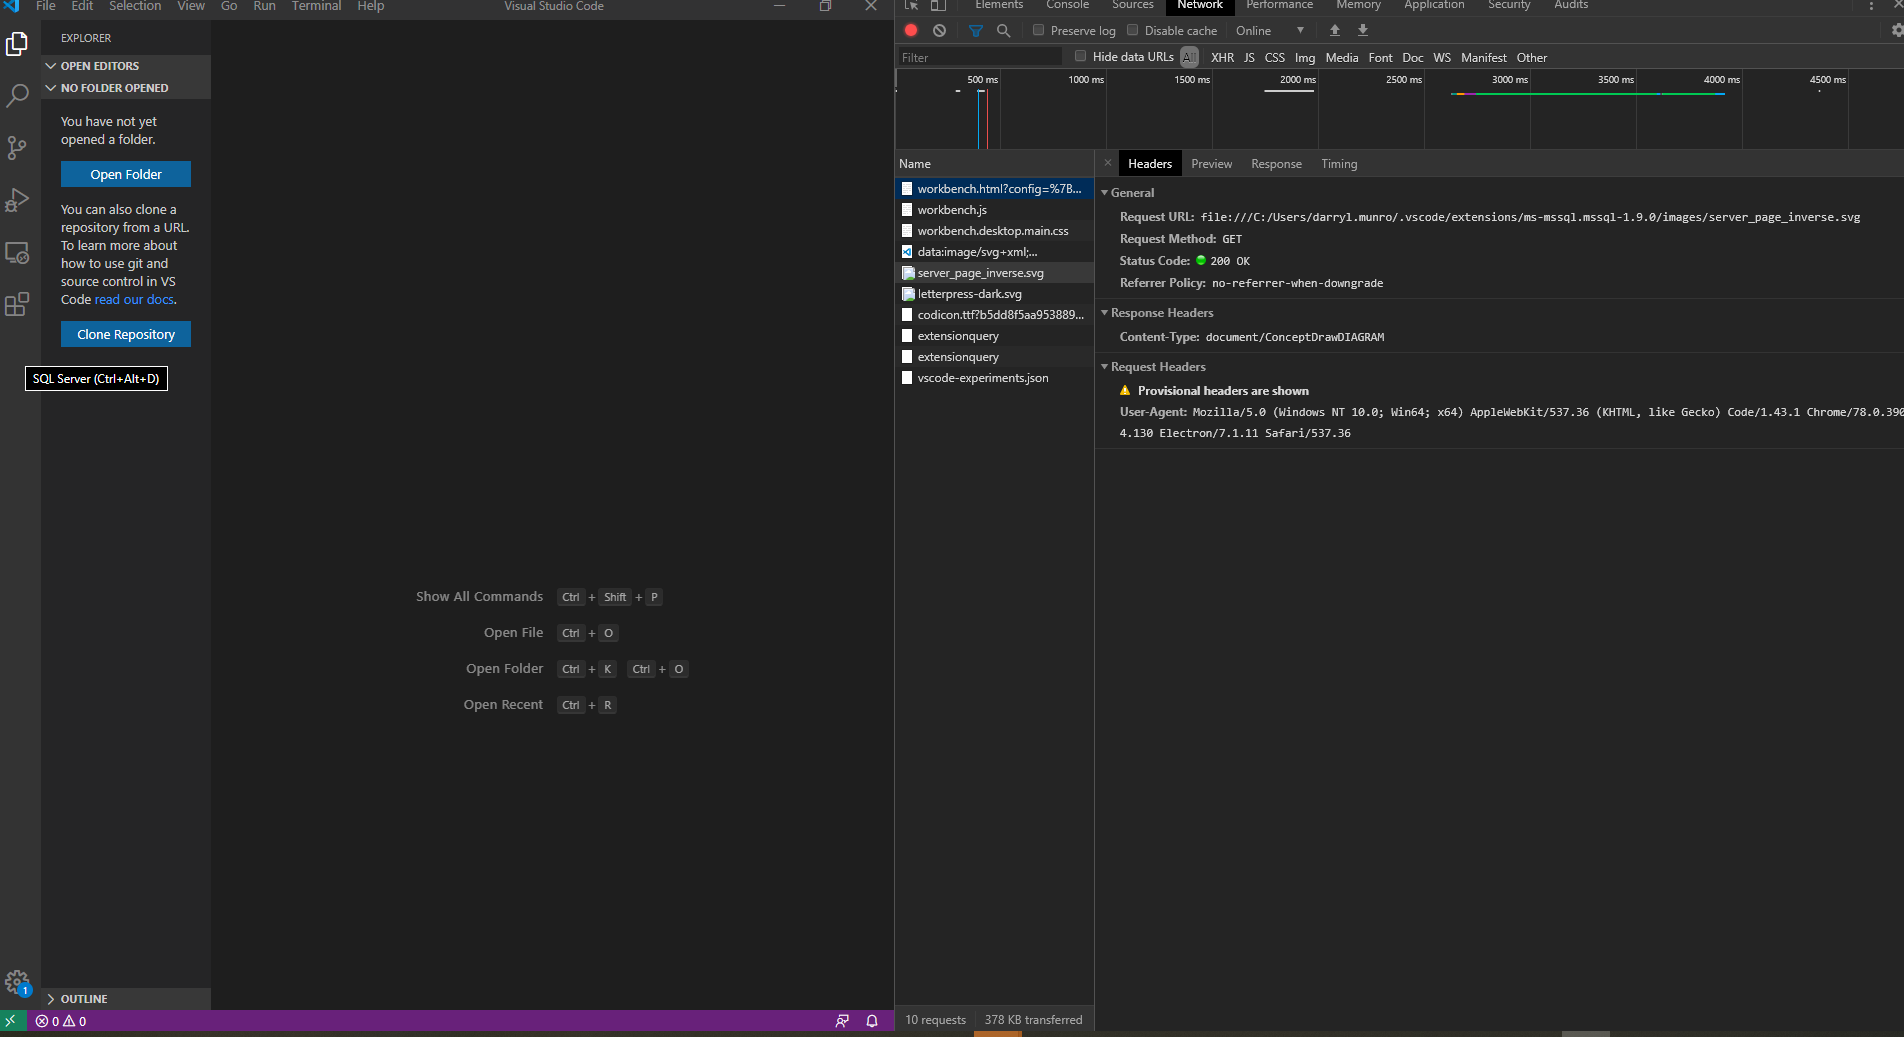Image resolution: width=1904 pixels, height=1037 pixels.
Task: Open the Extensions view
Action: (17, 304)
